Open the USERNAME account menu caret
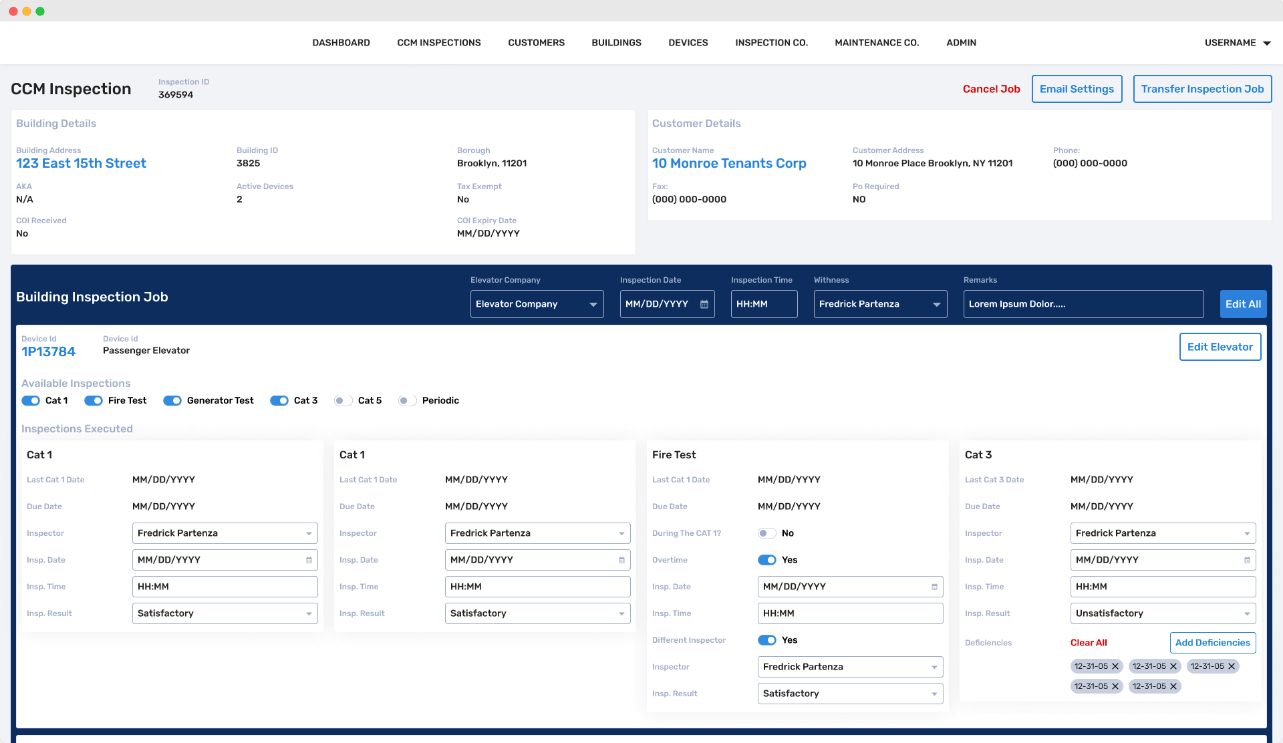This screenshot has width=1283, height=743. [x=1267, y=43]
